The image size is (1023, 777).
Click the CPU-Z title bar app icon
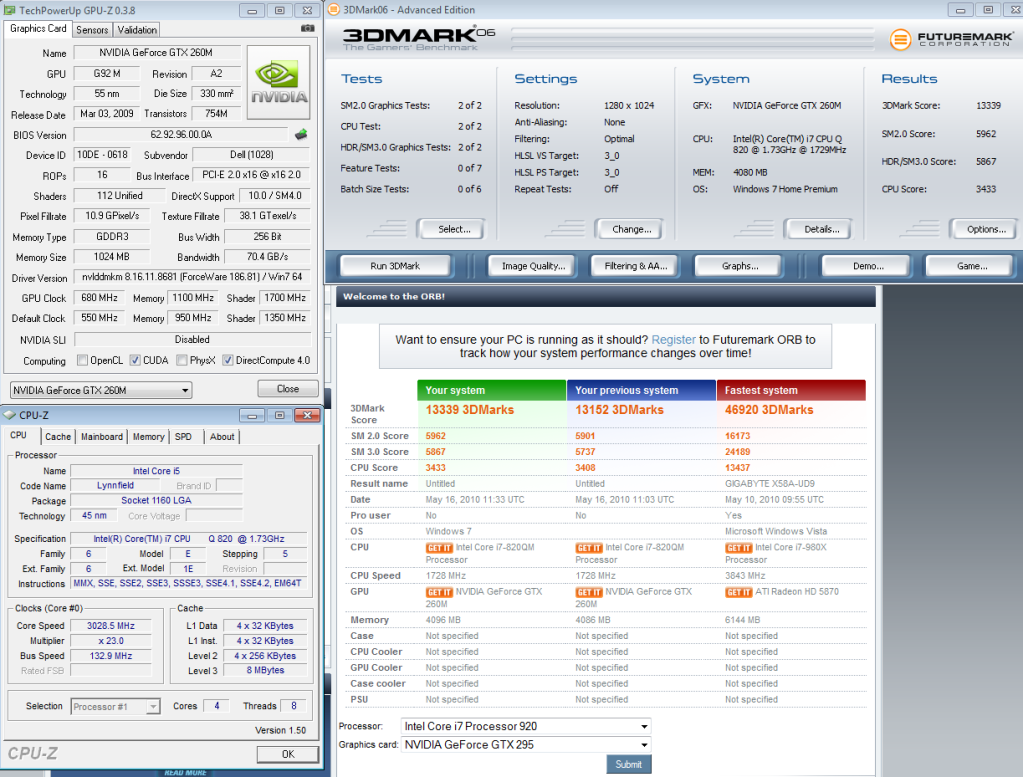pos(10,415)
